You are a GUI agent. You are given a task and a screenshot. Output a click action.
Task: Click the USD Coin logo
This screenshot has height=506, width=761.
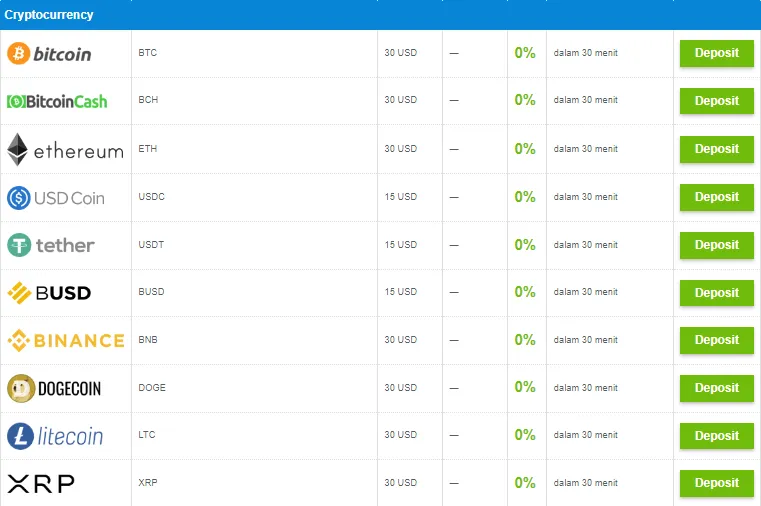click(x=56, y=197)
